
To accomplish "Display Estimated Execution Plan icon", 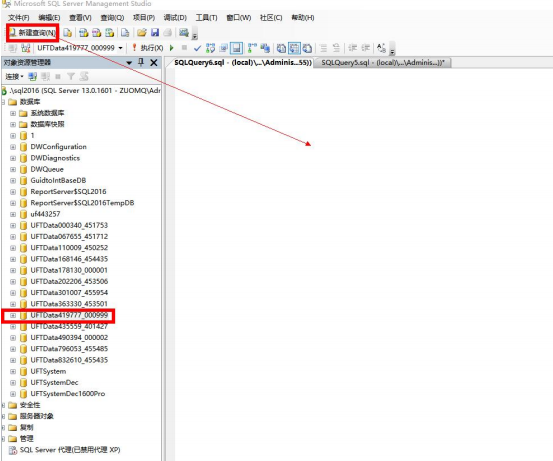I will (x=211, y=48).
